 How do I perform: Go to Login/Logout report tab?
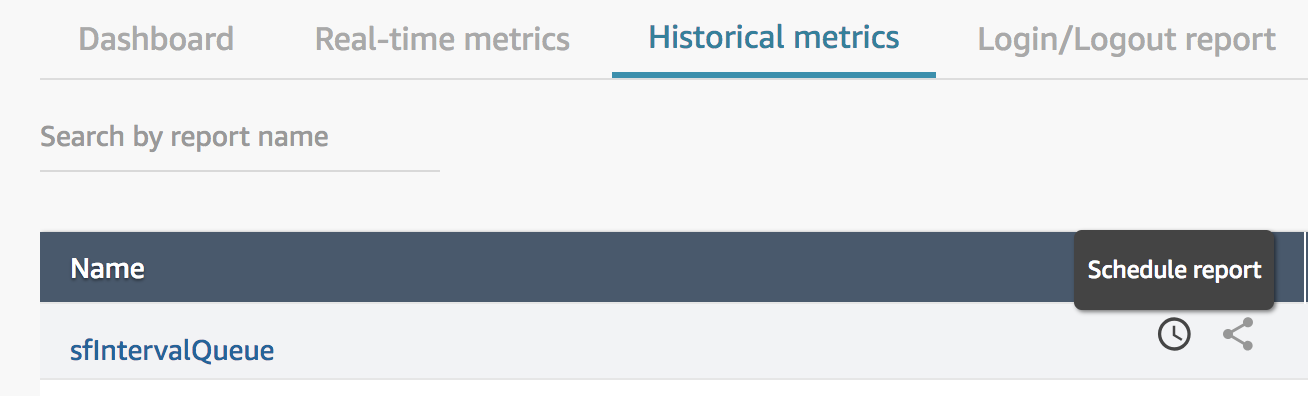click(1127, 39)
